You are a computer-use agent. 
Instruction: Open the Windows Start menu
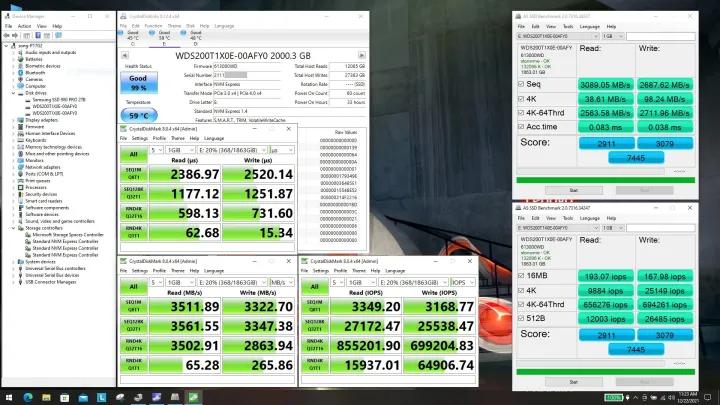pyautogui.click(x=9, y=397)
